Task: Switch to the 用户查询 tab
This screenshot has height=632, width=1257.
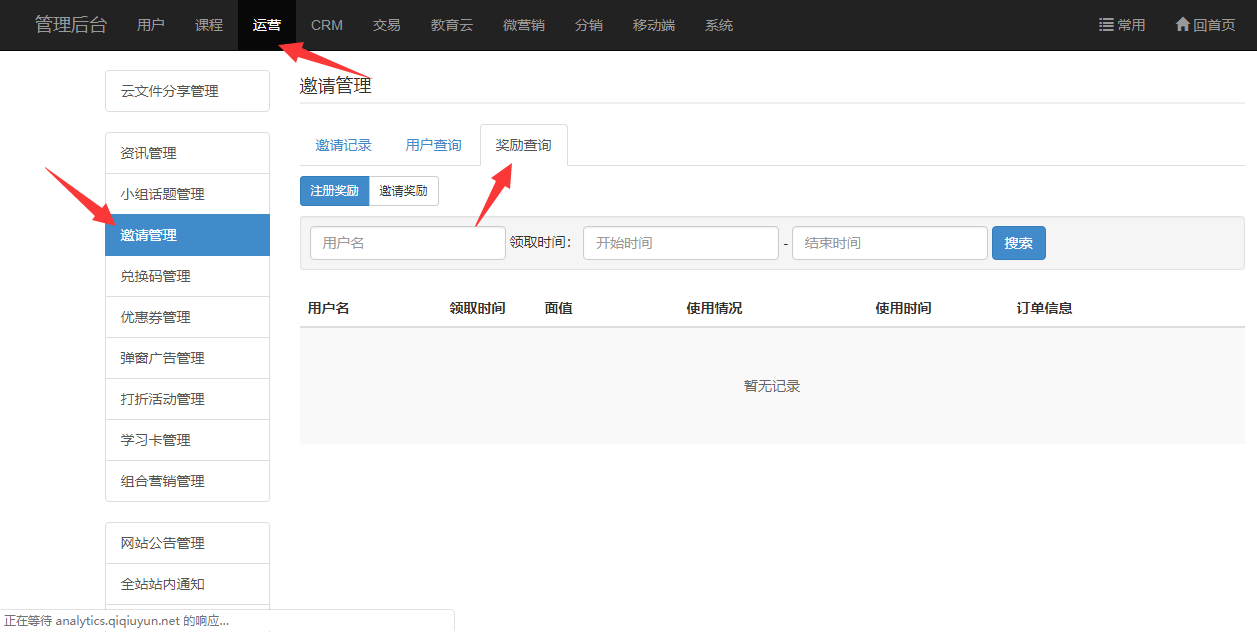Action: click(x=433, y=146)
